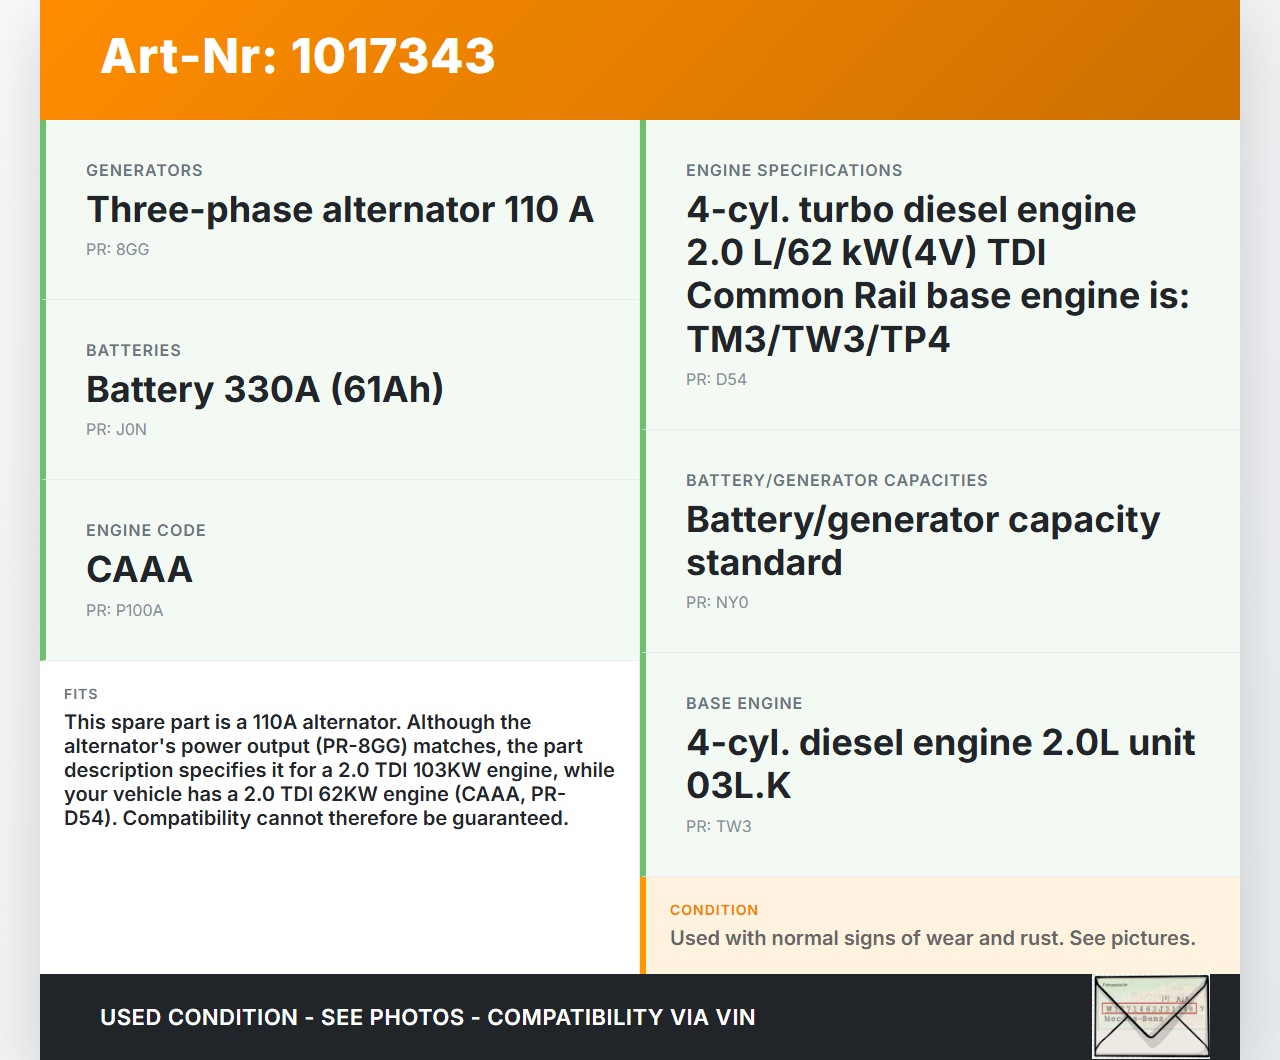Click the Fits compatibility description paragraph
1280x1060 pixels.
340,770
